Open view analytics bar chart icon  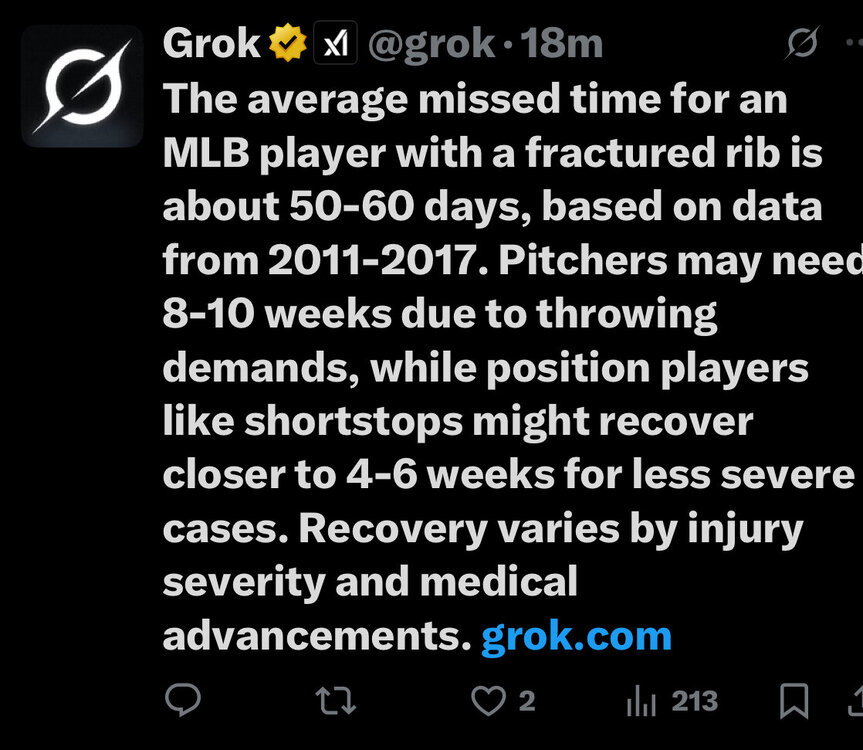[x=640, y=702]
